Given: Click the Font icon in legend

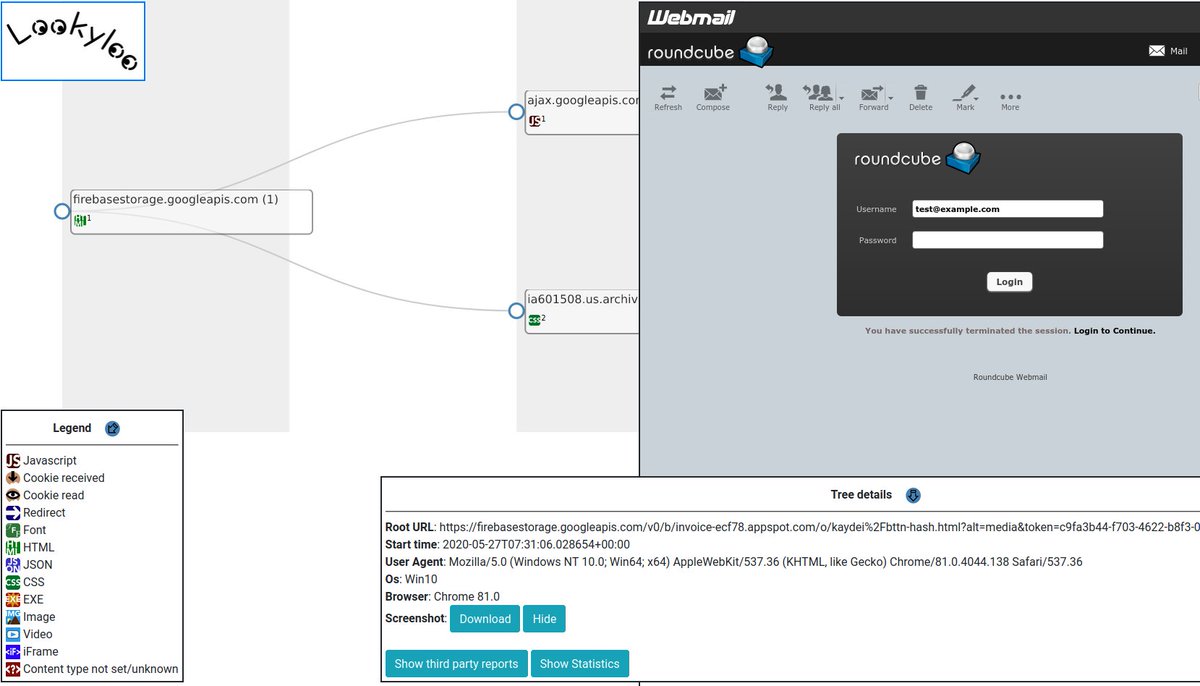Looking at the screenshot, I should [x=13, y=530].
